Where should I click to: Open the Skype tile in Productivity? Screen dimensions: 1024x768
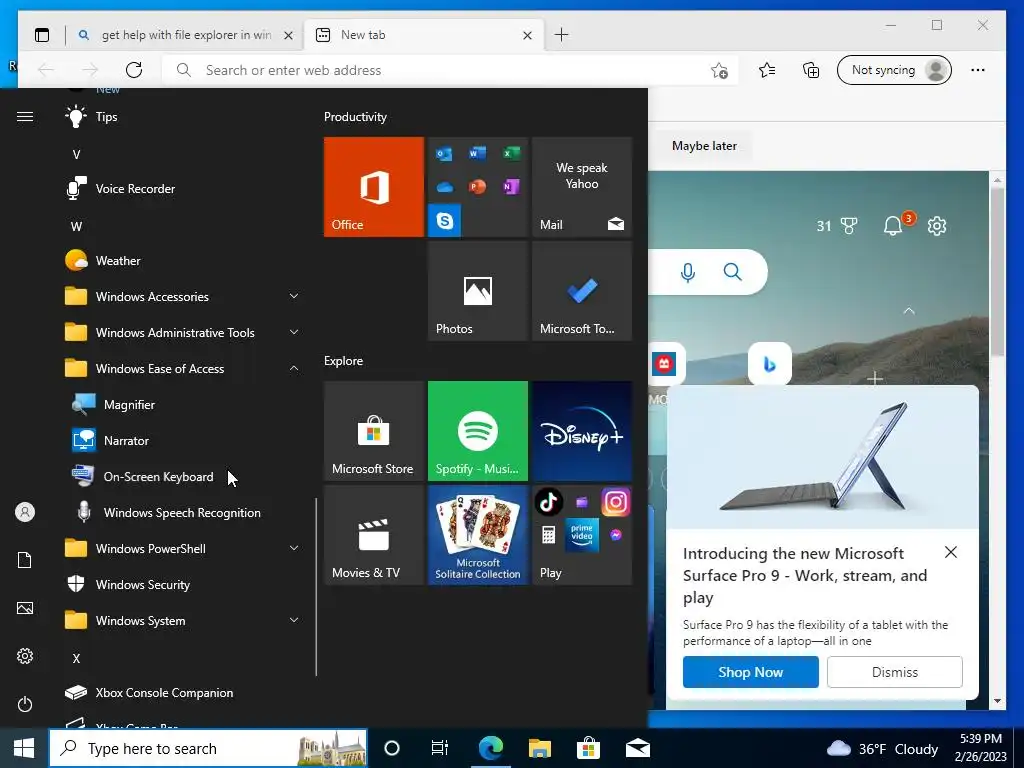(445, 221)
